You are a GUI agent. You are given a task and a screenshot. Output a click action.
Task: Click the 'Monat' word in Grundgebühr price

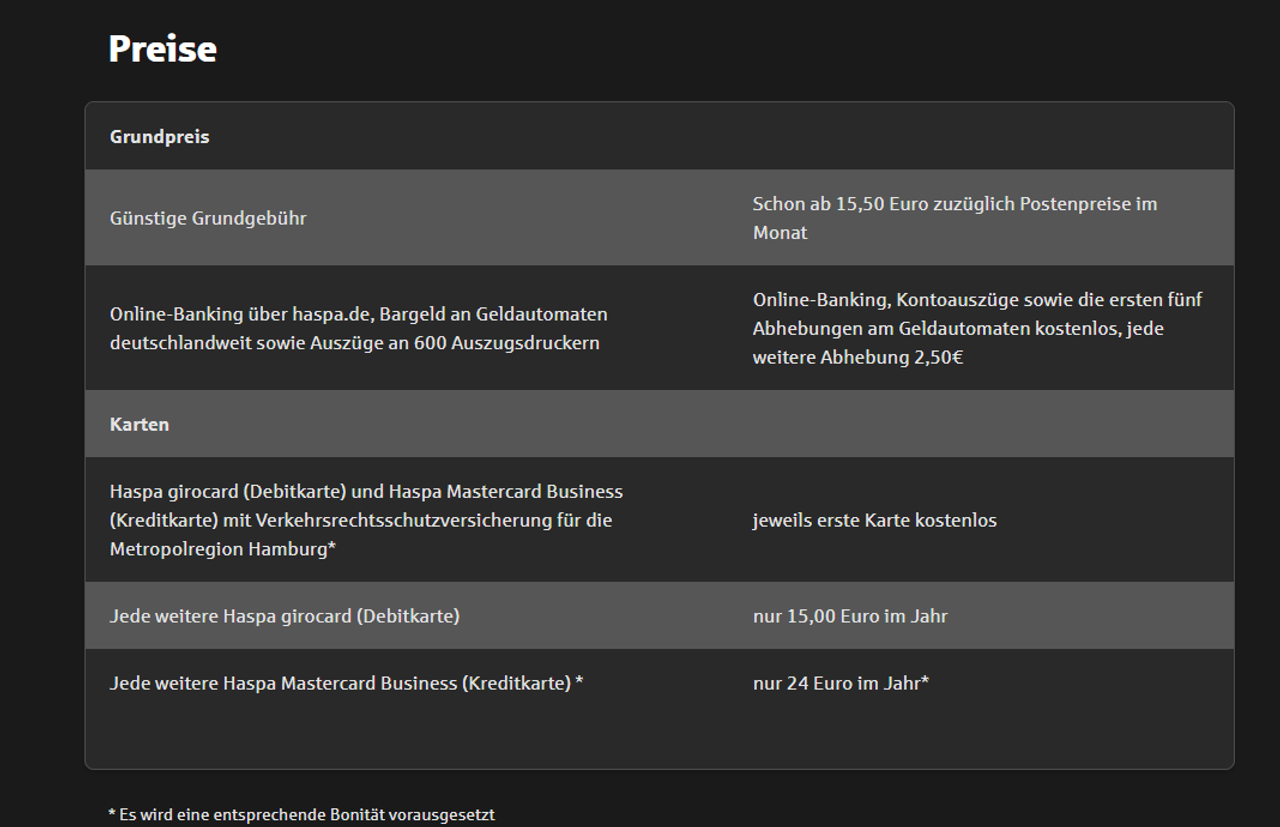(780, 233)
